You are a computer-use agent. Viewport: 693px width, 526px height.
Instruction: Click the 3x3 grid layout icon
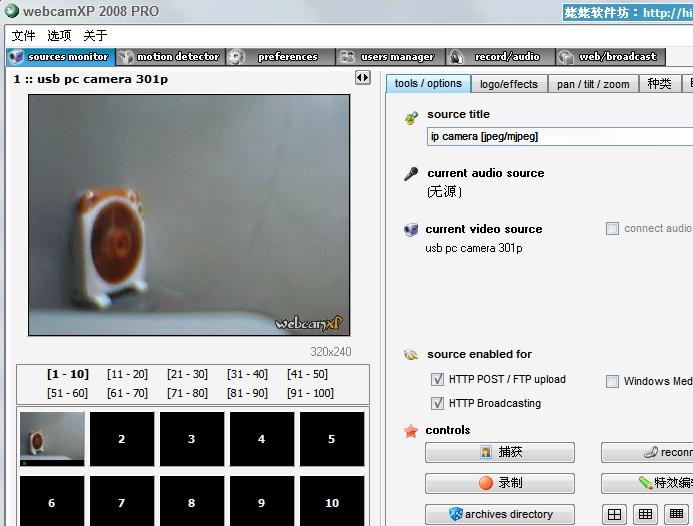[x=645, y=514]
